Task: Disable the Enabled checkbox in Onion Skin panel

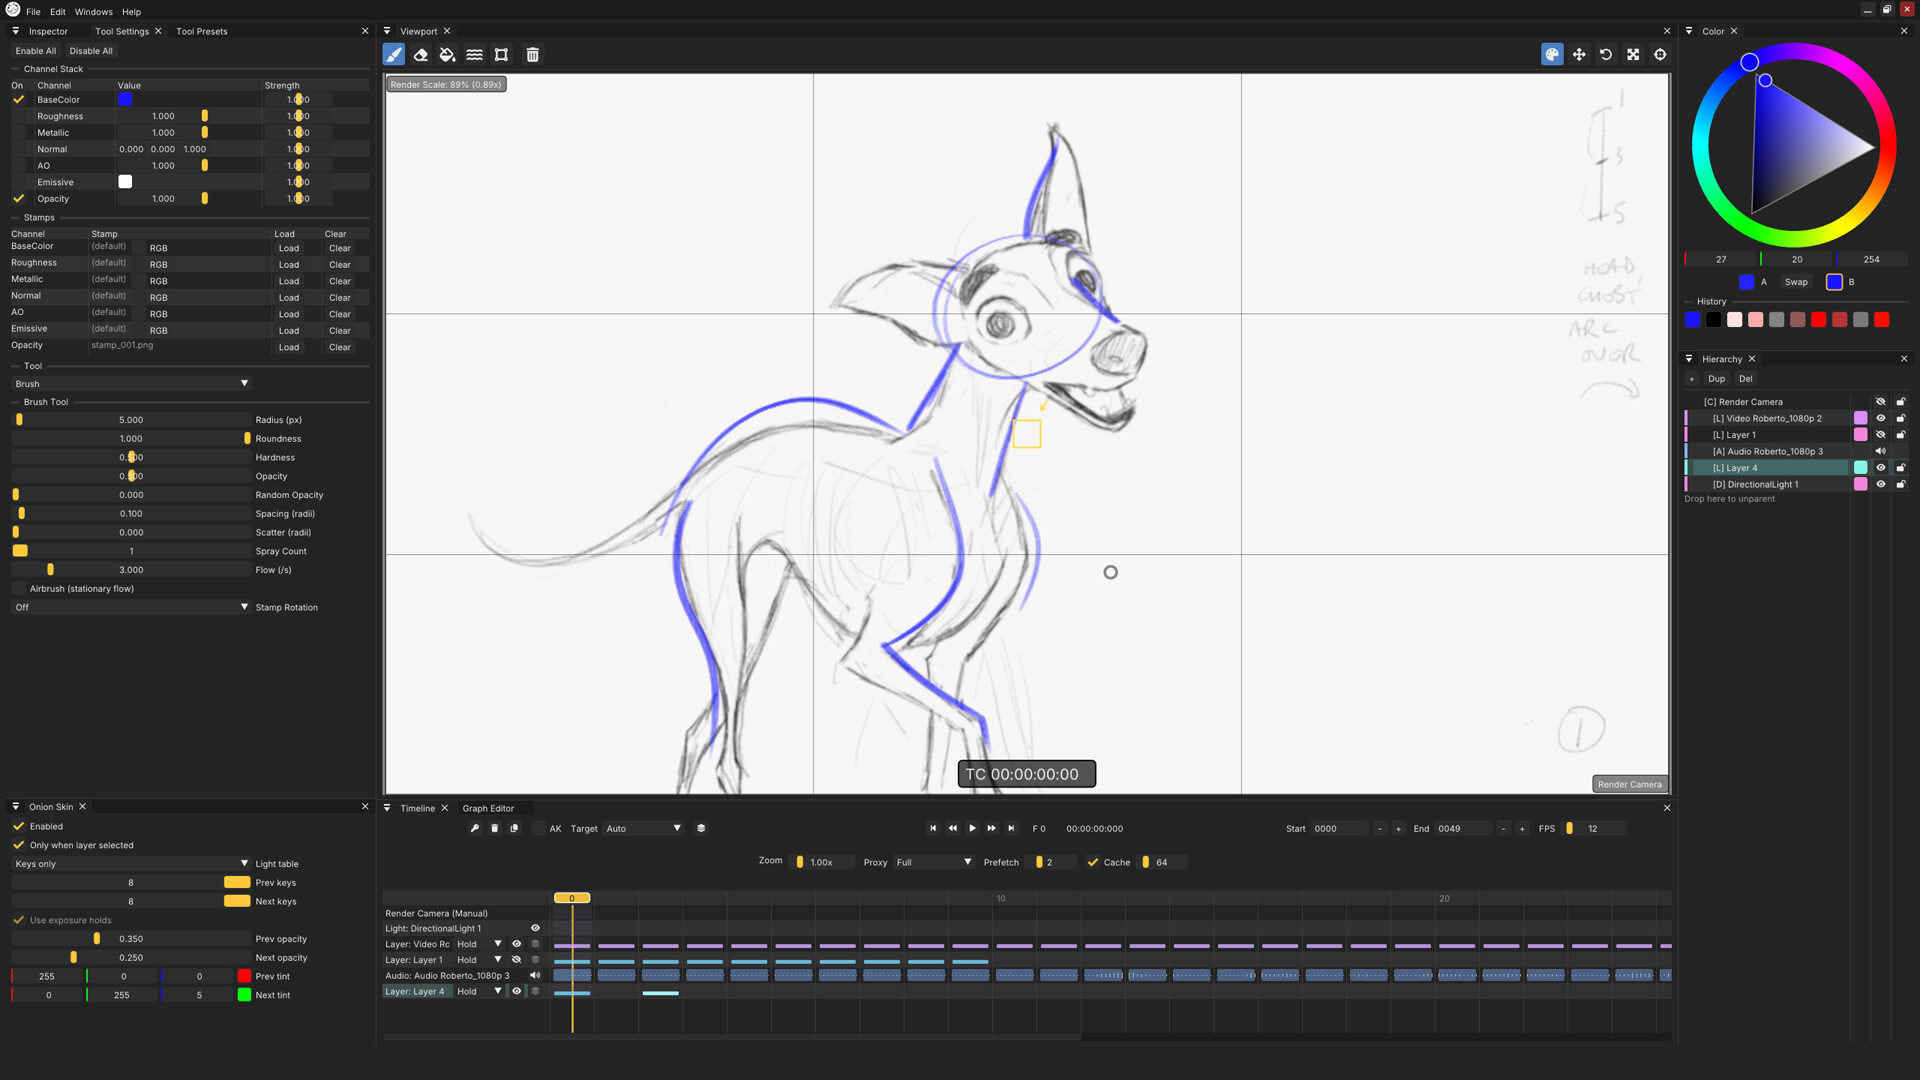Action: pyautogui.click(x=18, y=826)
